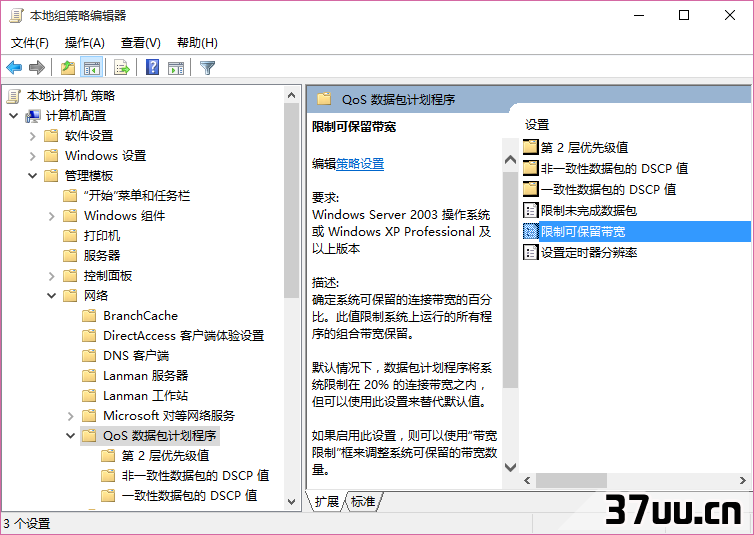Collapse the 管理模板 node

tap(32, 176)
